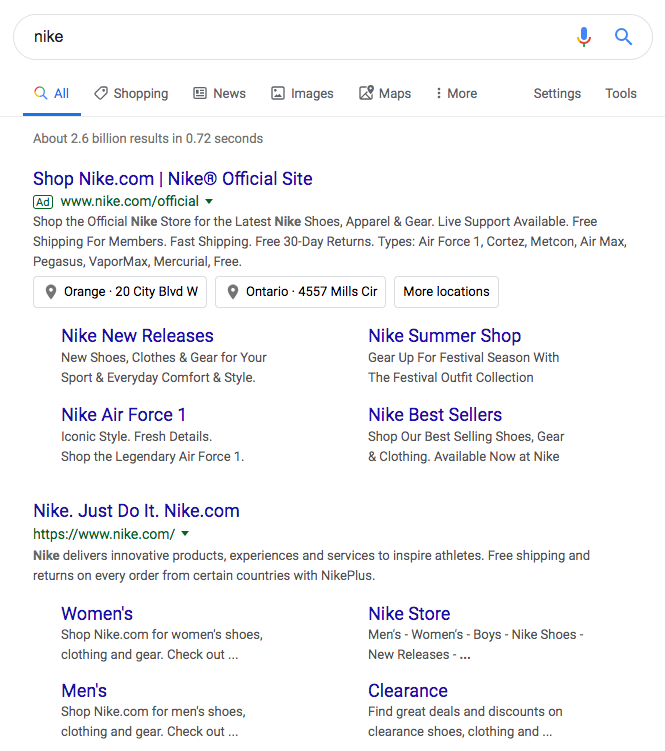
Task: Open the Nike Store sitelink
Action: (x=409, y=614)
